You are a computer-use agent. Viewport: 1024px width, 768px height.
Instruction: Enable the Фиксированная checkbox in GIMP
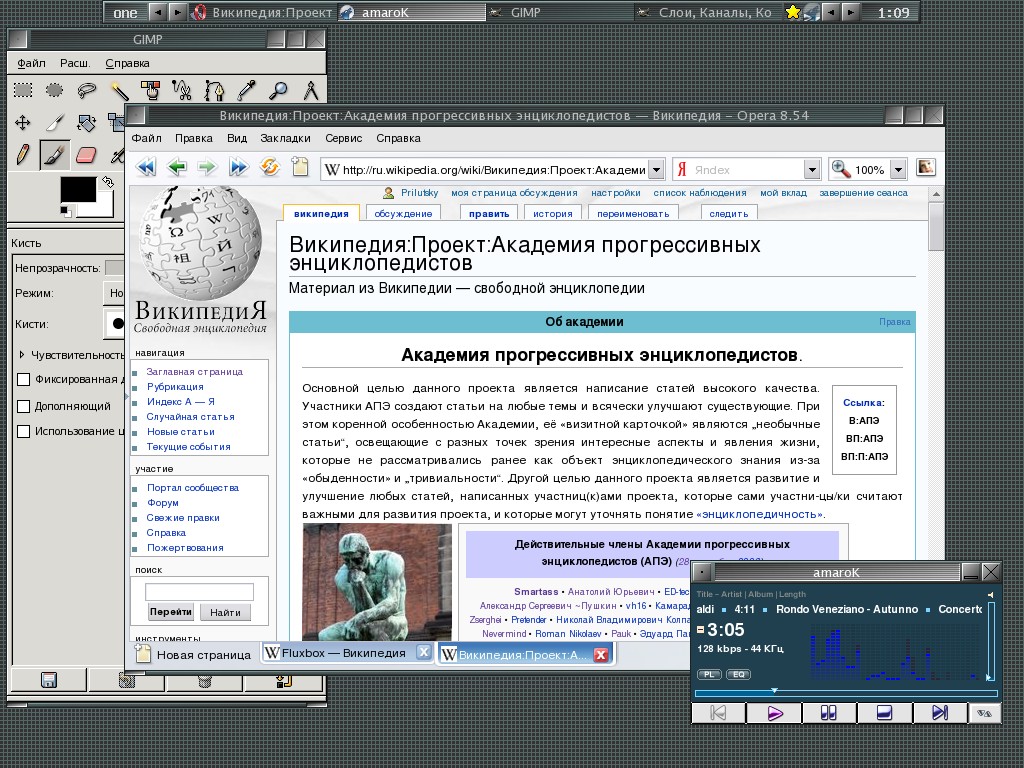point(24,379)
